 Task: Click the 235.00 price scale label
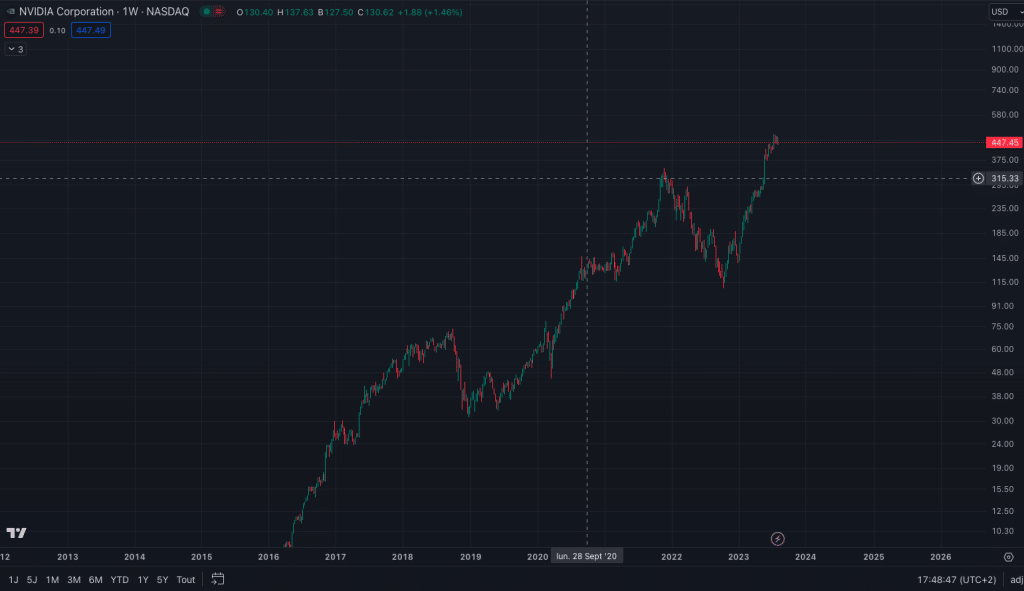(1004, 208)
